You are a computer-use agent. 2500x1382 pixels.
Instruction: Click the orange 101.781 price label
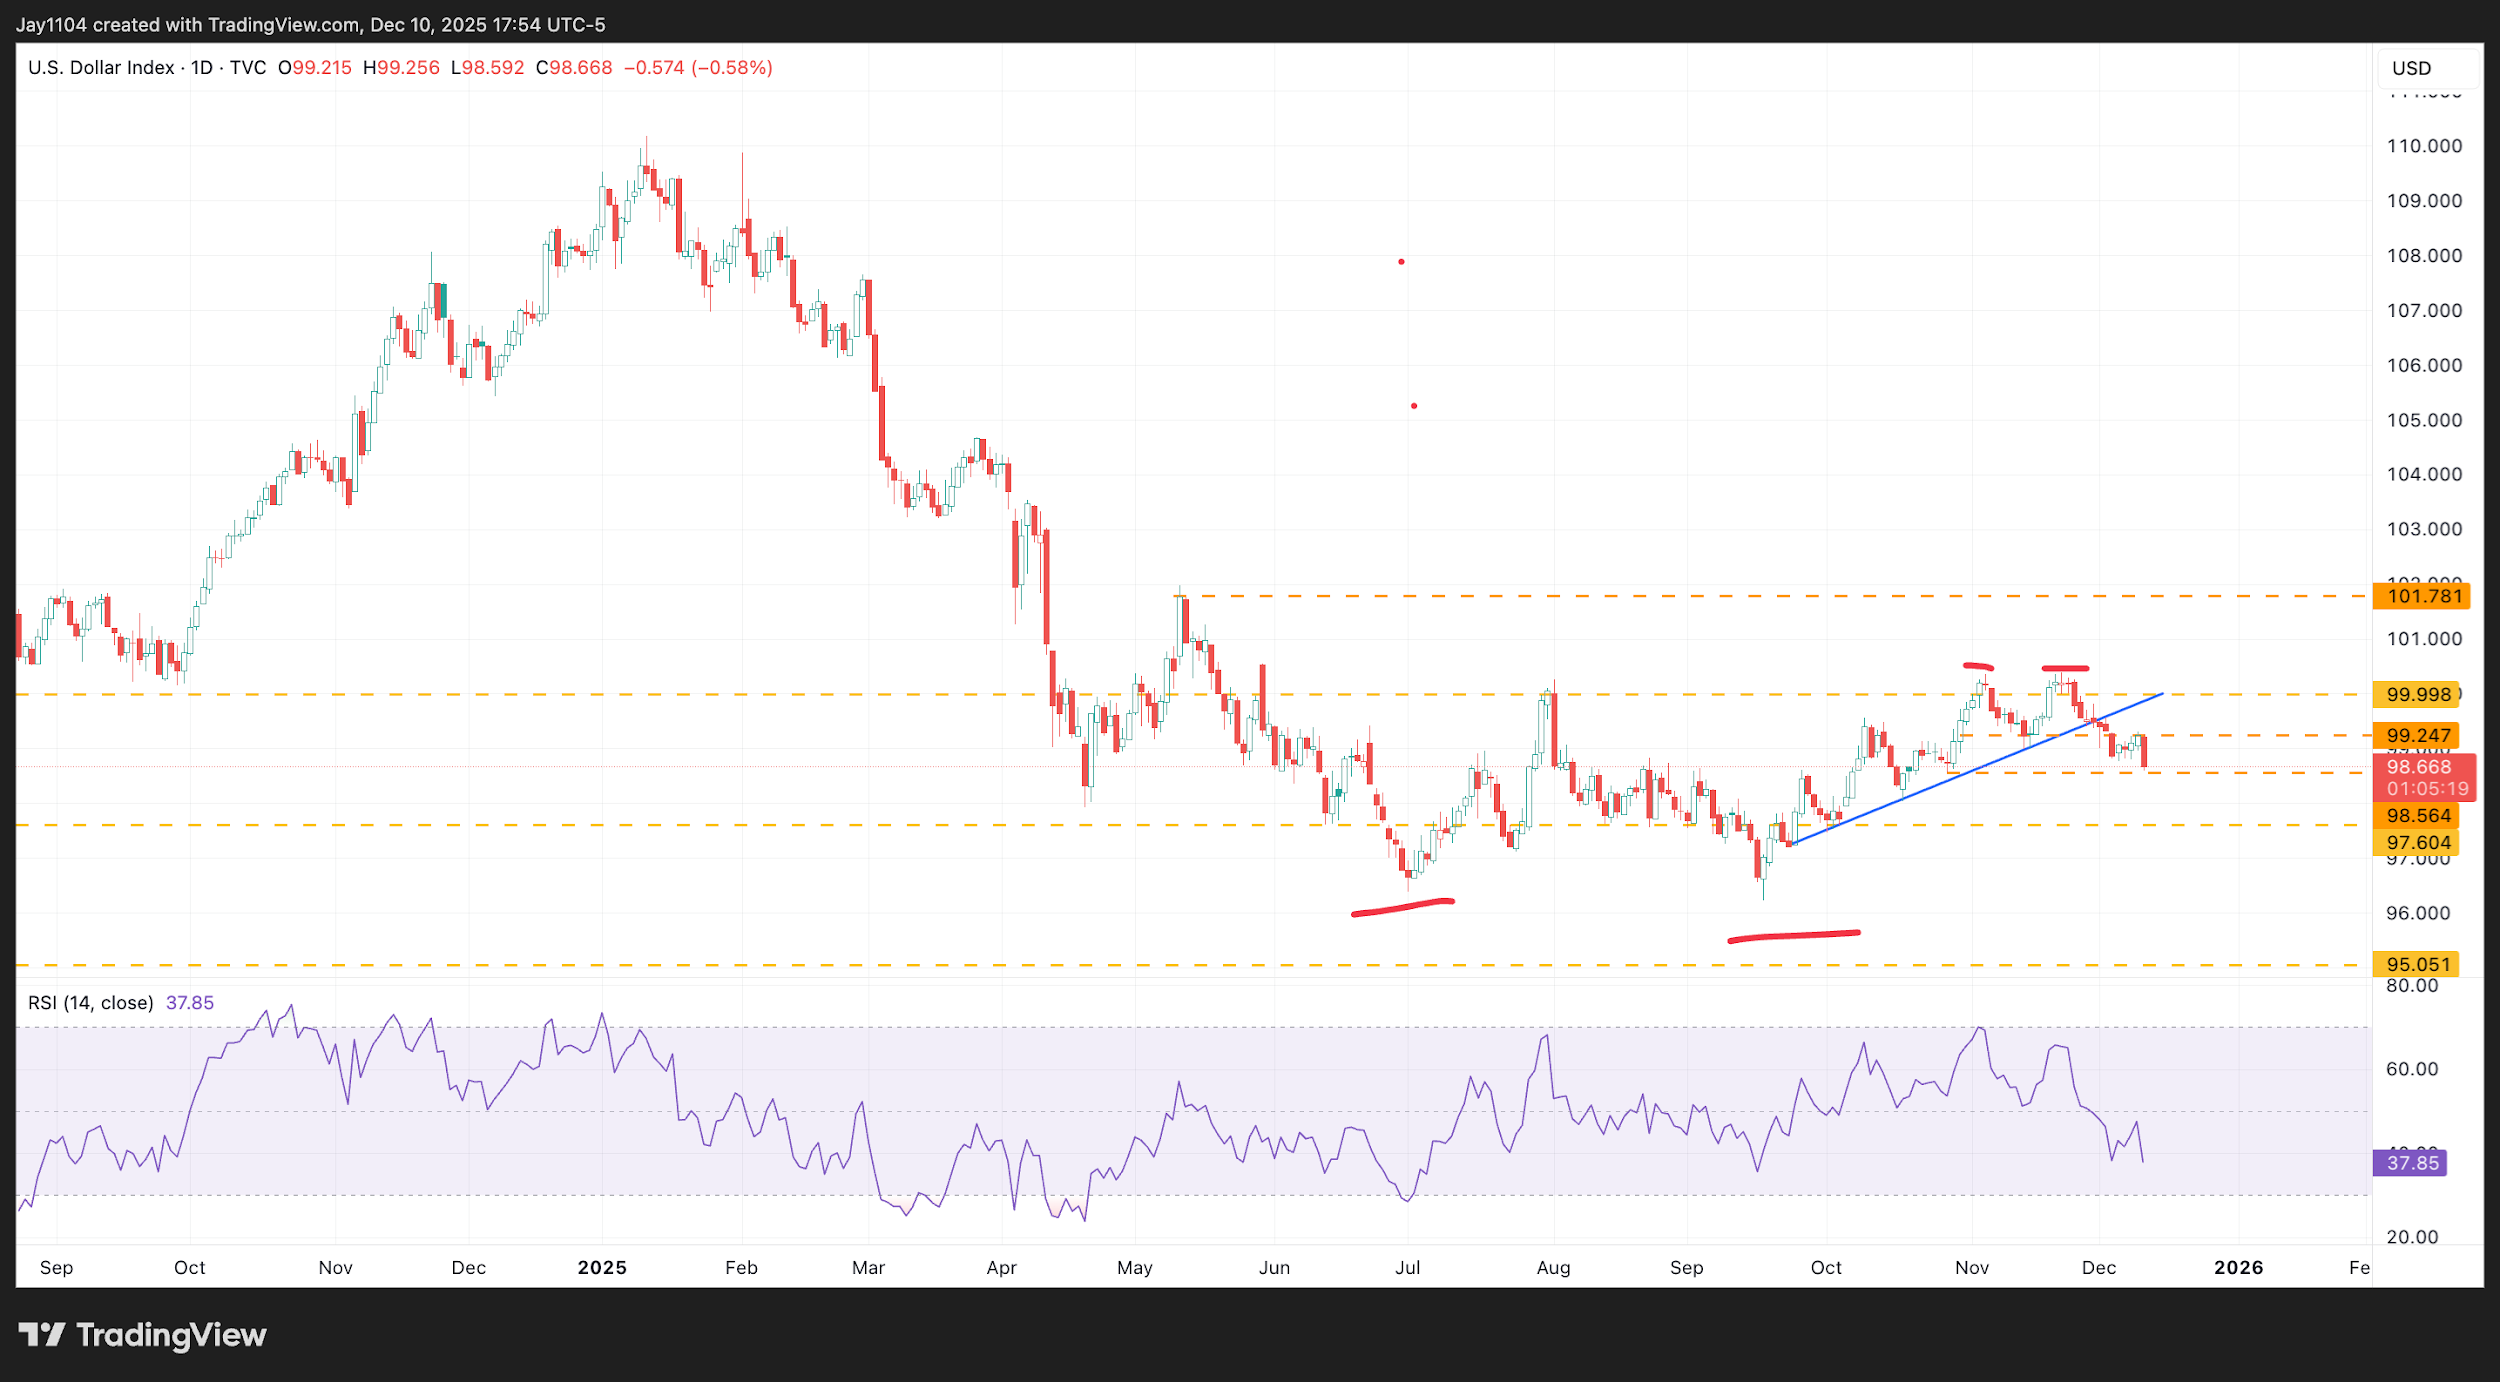pos(2424,597)
